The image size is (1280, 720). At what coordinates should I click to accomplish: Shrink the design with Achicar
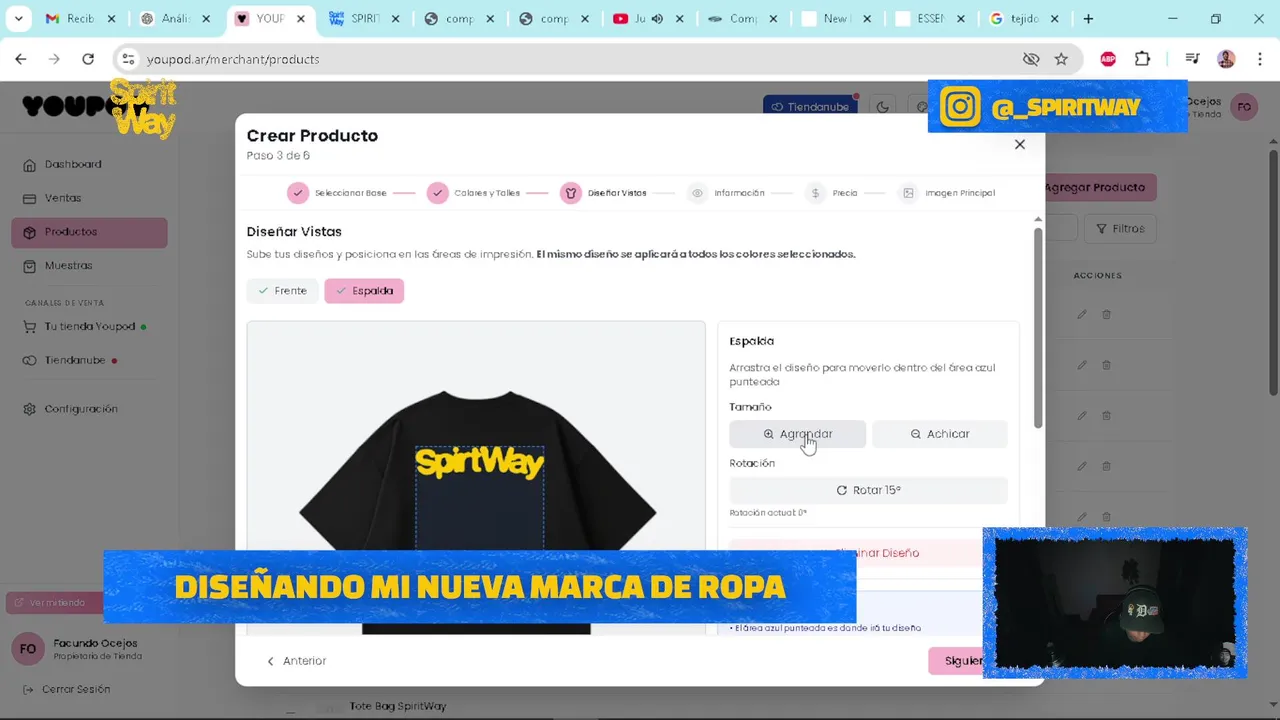point(939,434)
